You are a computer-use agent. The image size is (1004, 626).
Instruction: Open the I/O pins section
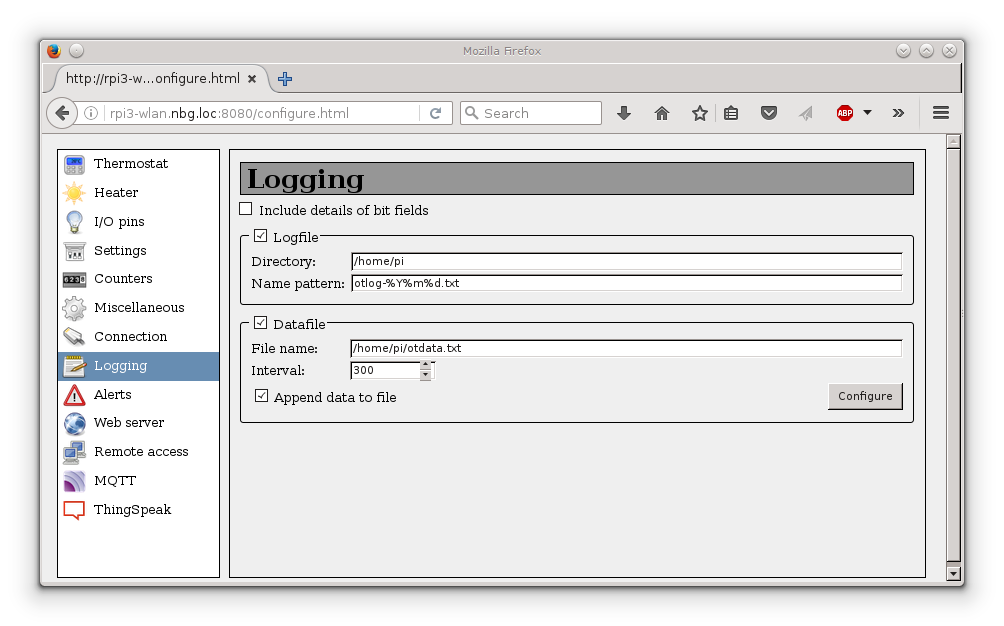click(119, 222)
